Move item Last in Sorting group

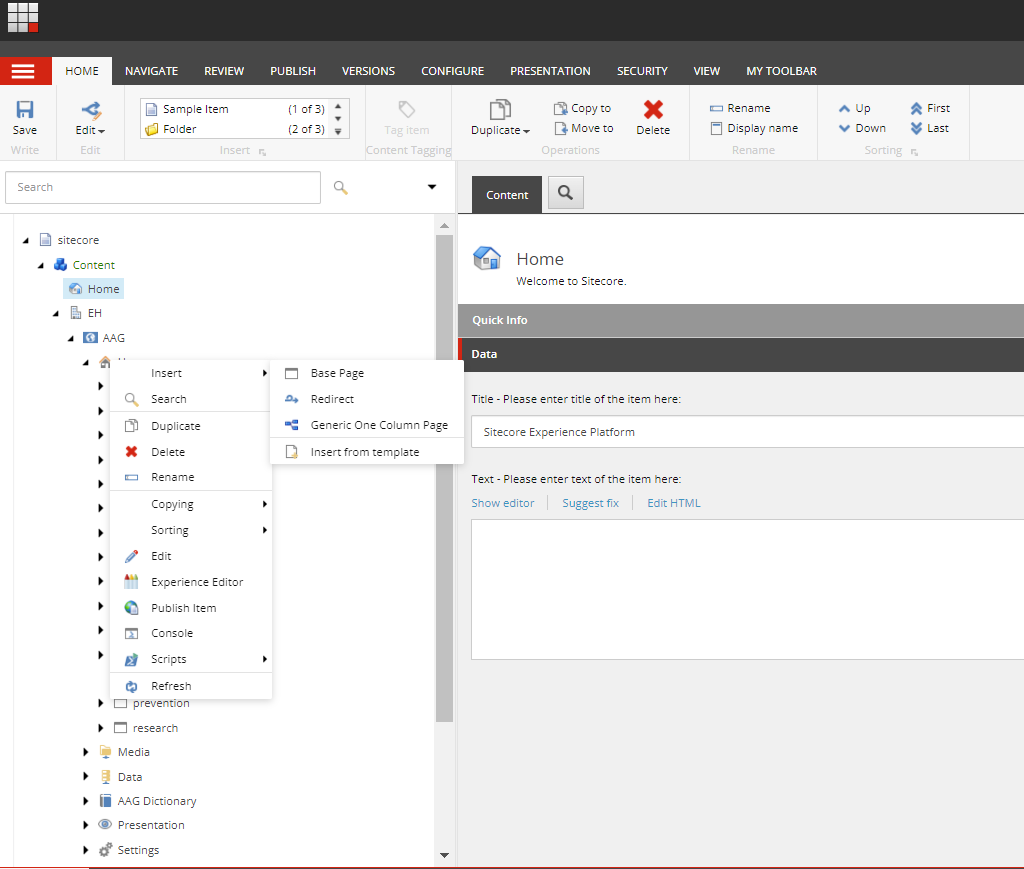click(929, 129)
